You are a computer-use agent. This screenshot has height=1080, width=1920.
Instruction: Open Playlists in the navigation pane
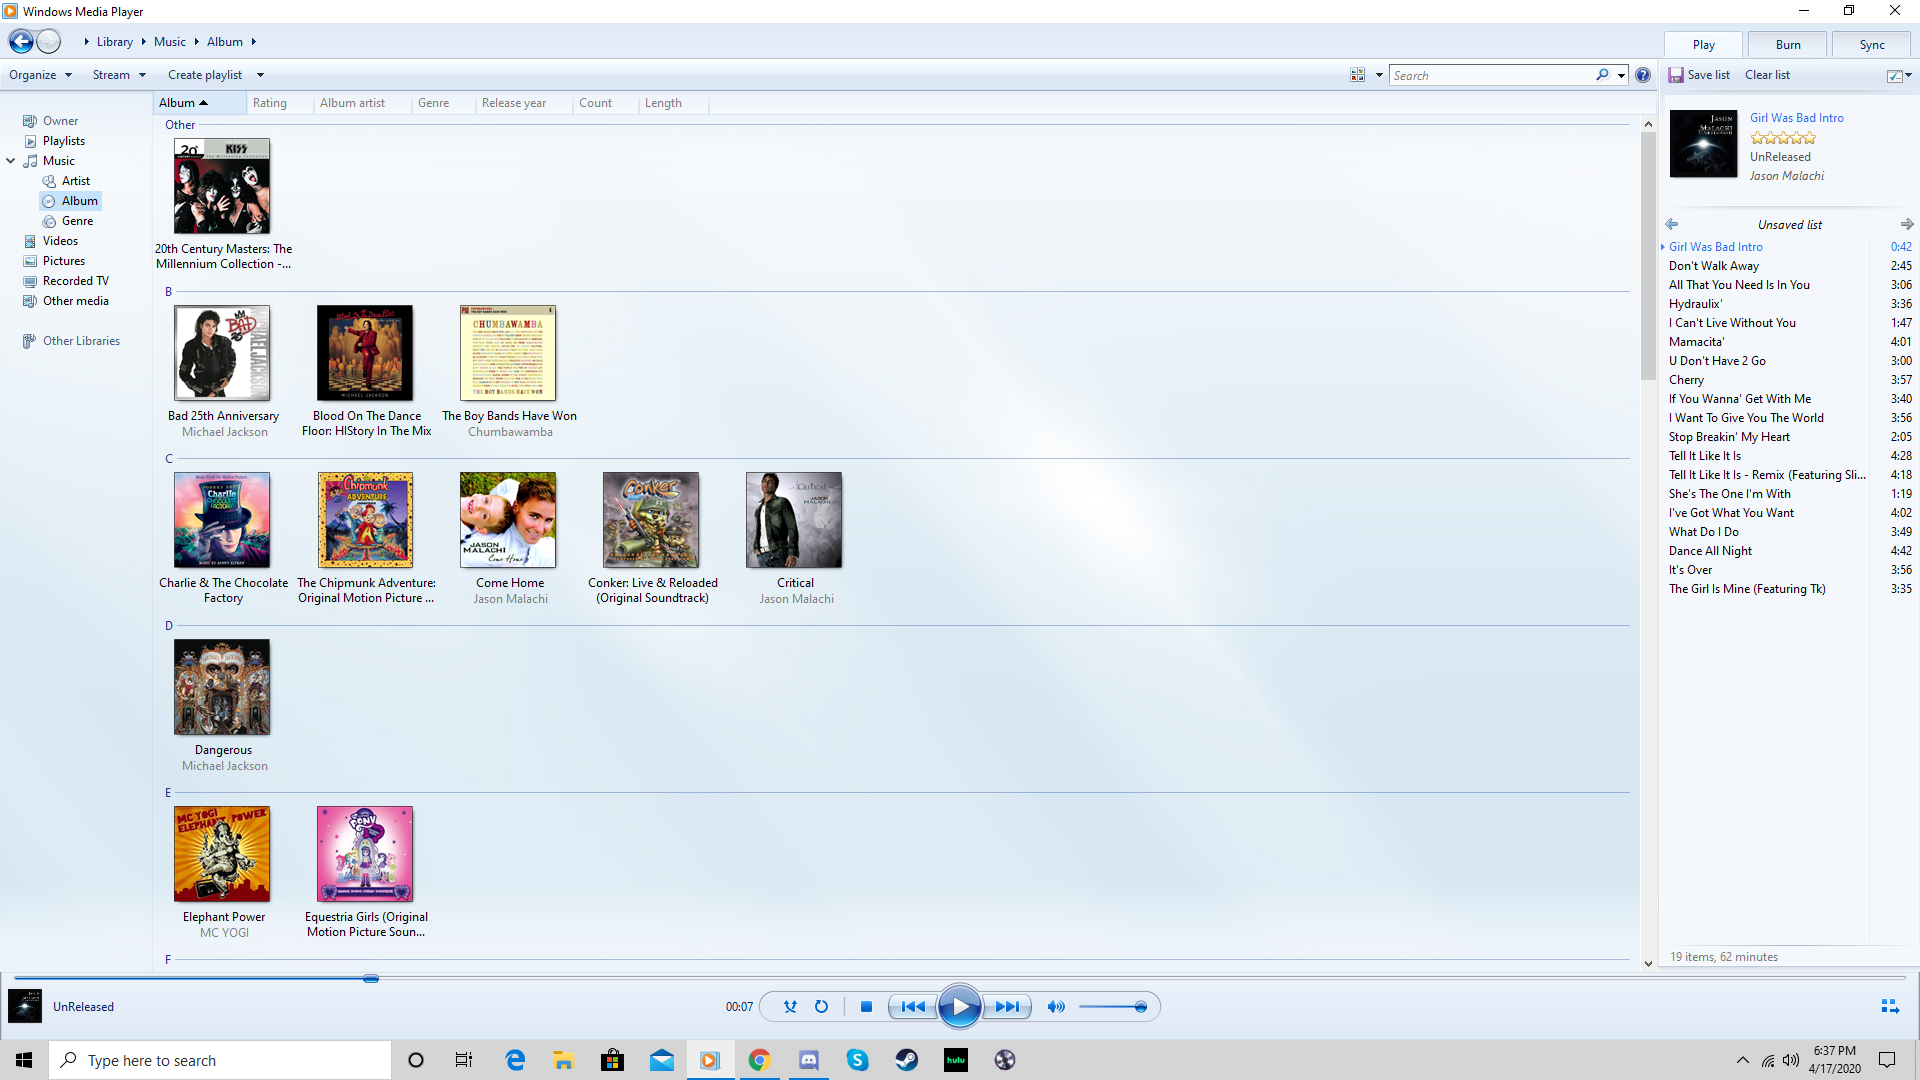pos(63,141)
